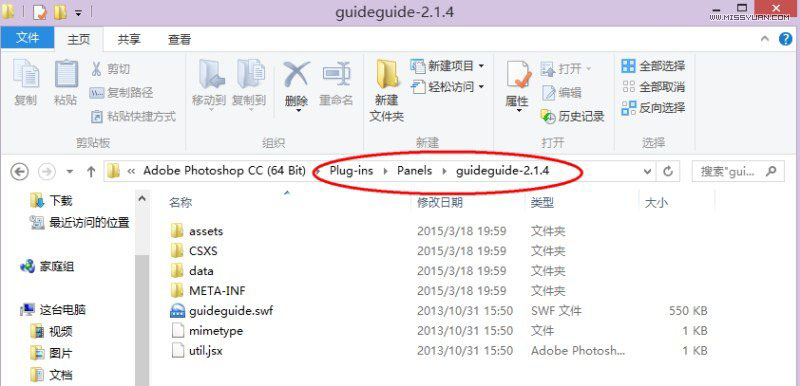This screenshot has height=386, width=800.
Task: Select Downloads (下载) in navigation pane
Action: click(x=51, y=200)
